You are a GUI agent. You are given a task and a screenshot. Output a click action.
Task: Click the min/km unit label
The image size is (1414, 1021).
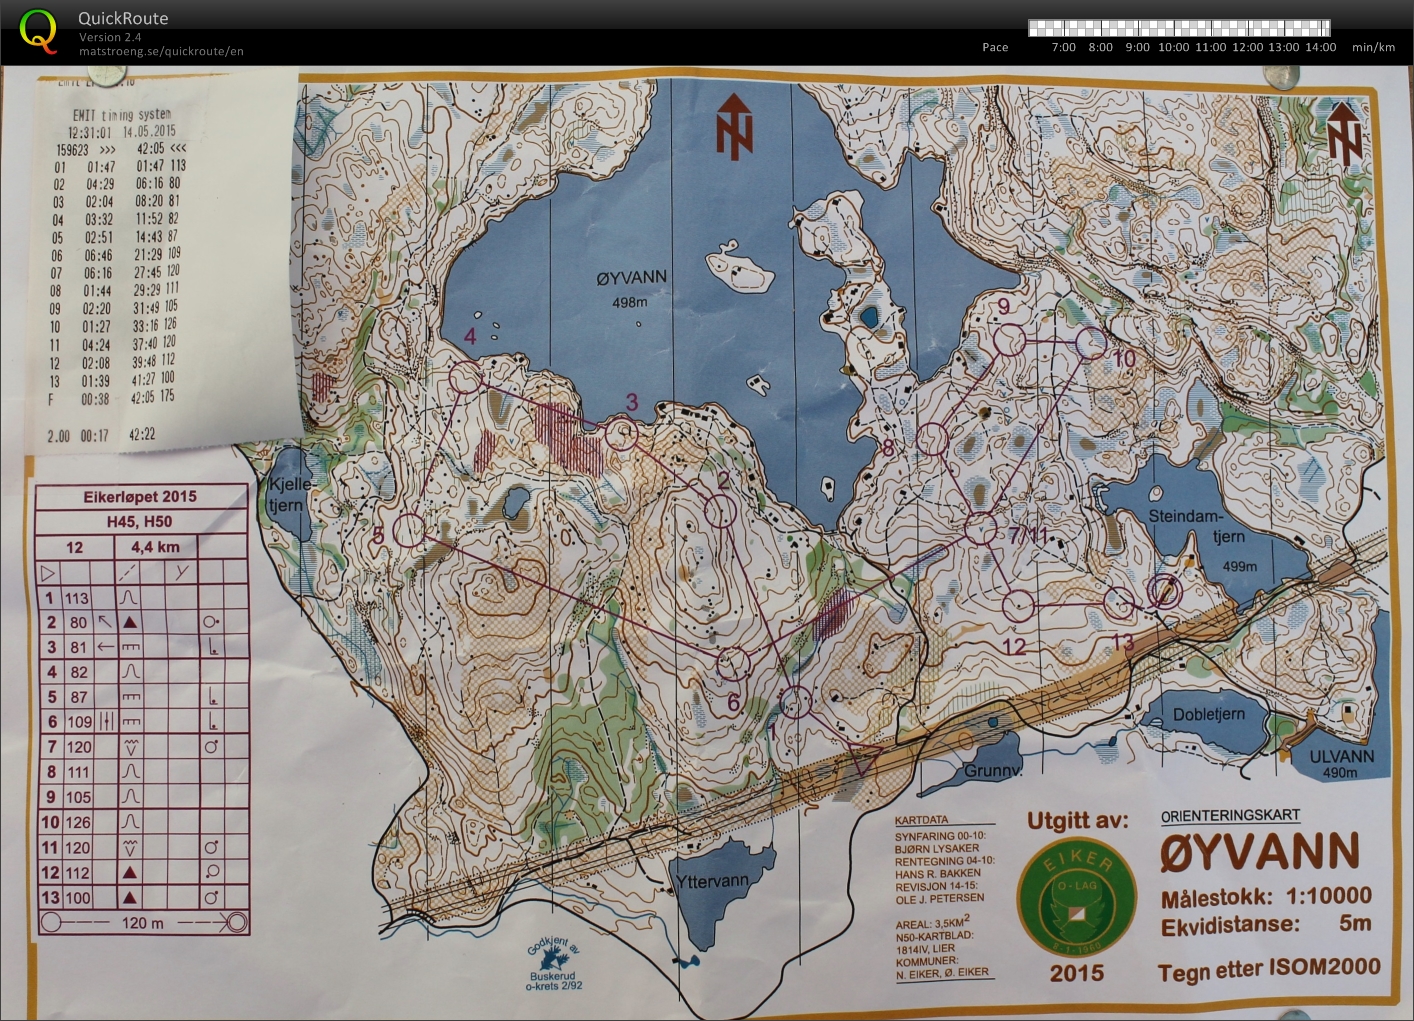point(1373,47)
